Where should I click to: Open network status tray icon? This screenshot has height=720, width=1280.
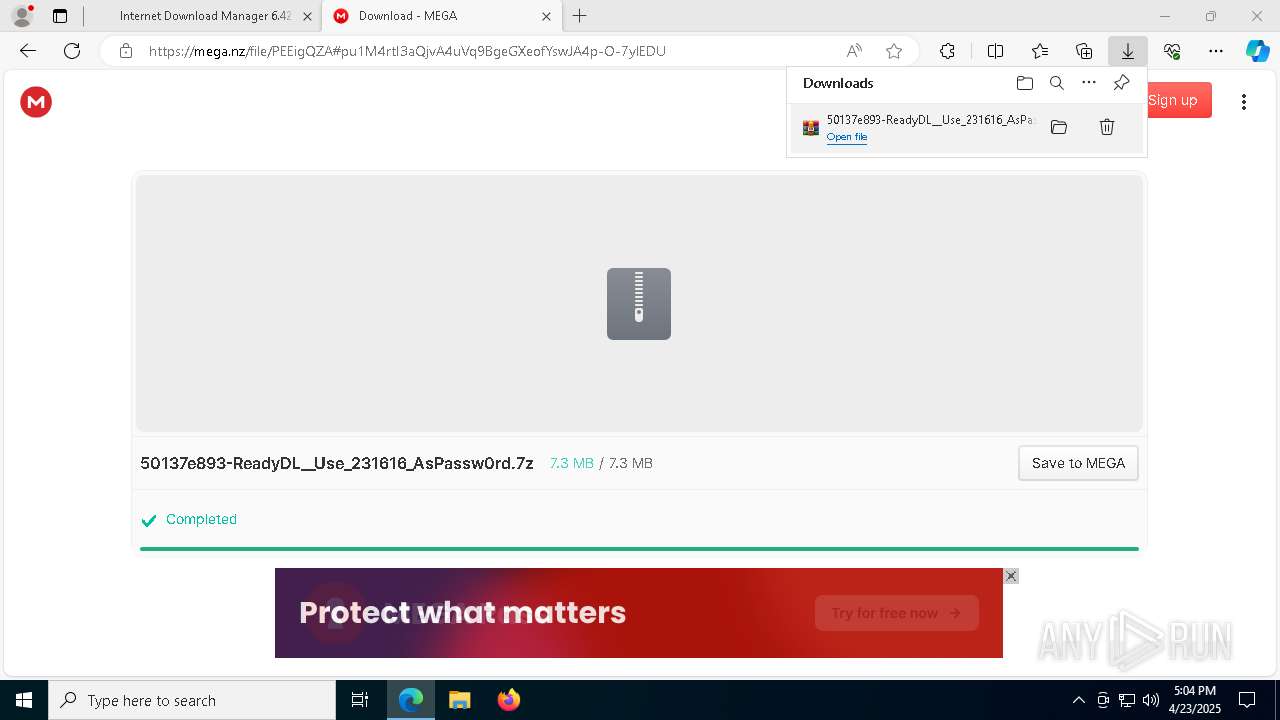coord(1127,700)
